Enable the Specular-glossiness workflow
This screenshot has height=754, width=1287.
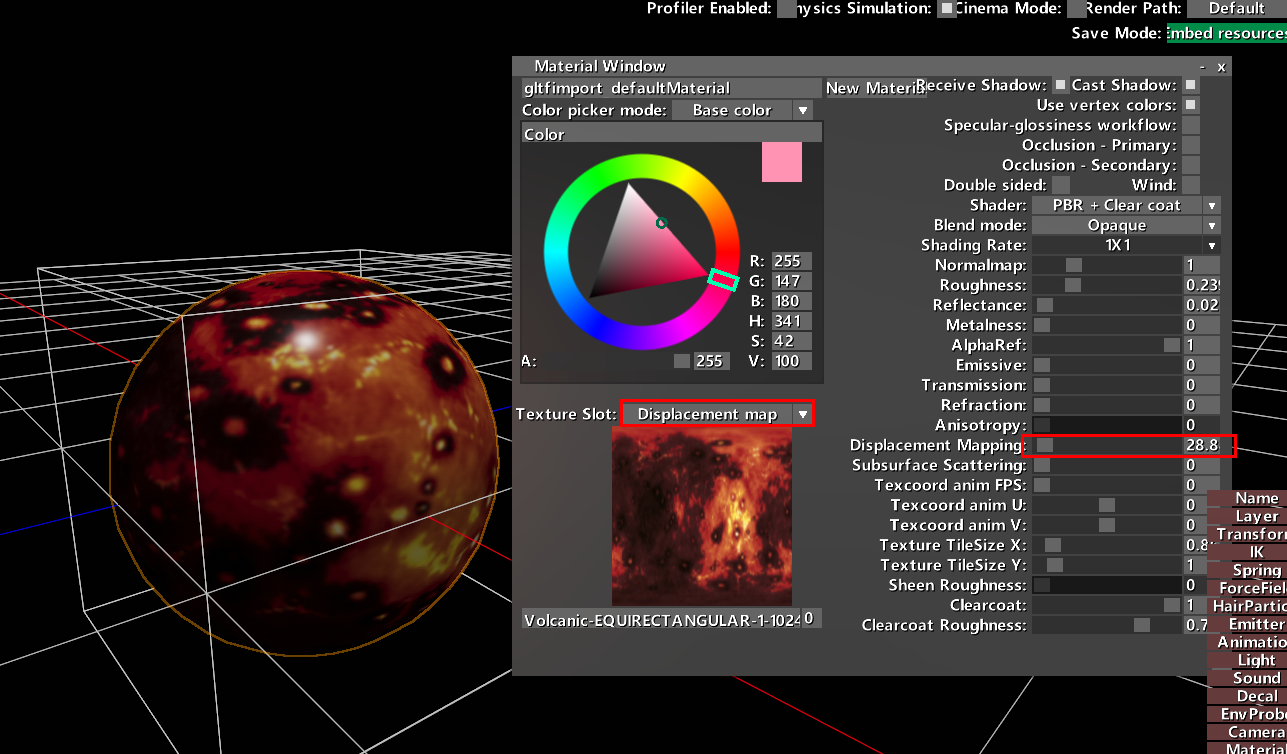pos(1190,125)
